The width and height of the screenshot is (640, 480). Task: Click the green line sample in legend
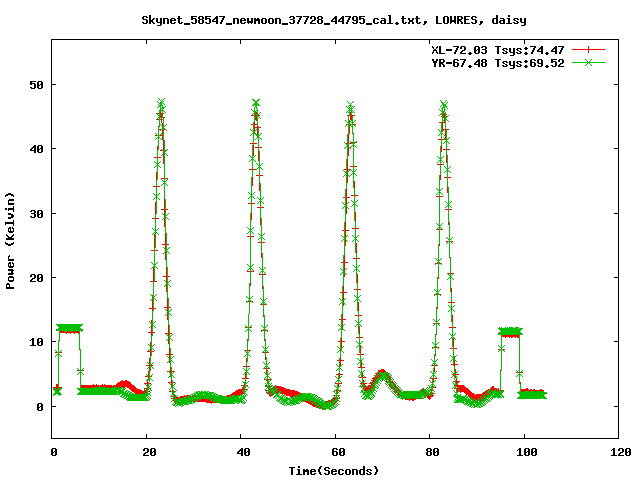[x=588, y=62]
